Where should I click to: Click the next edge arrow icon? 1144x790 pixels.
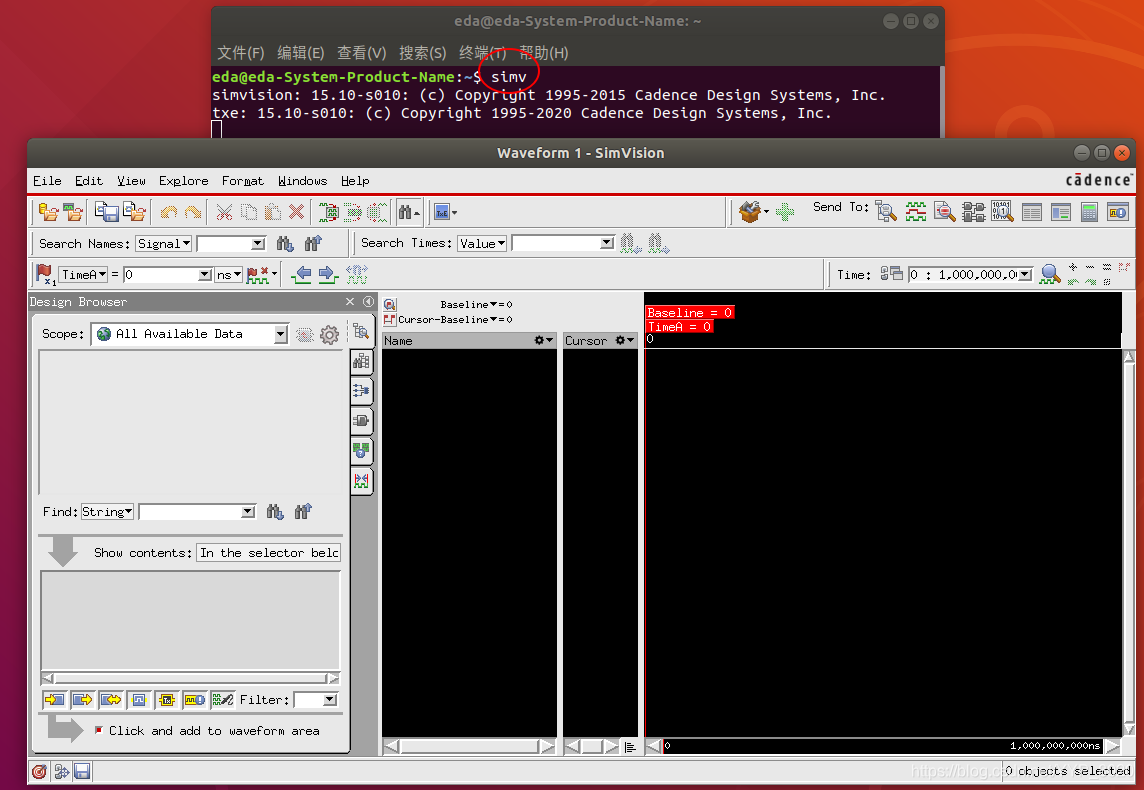[328, 274]
